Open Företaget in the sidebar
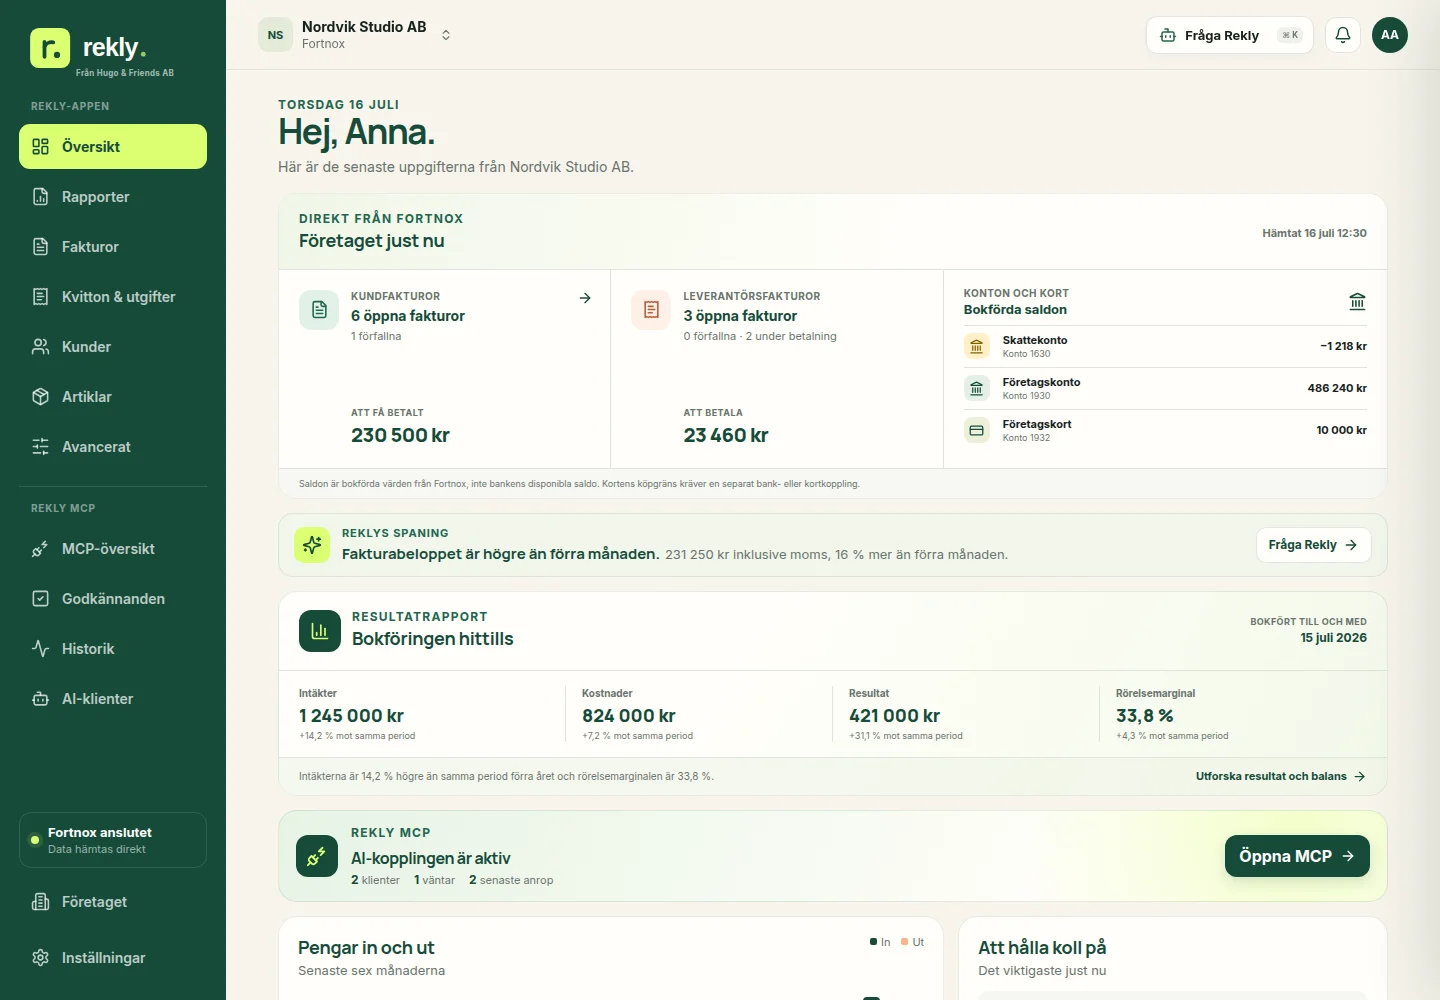 click(113, 902)
